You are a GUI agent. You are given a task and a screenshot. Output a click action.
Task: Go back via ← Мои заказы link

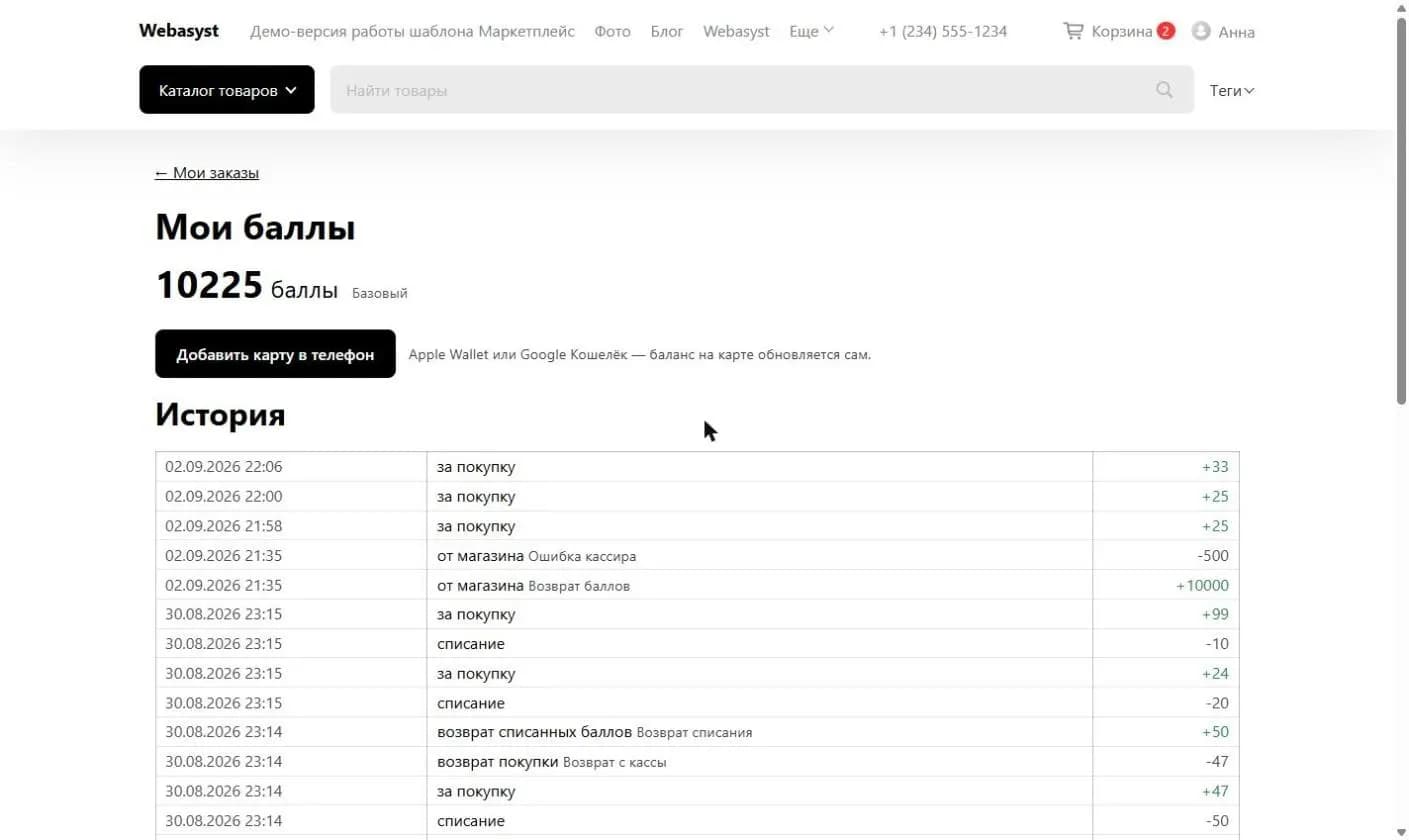(207, 173)
